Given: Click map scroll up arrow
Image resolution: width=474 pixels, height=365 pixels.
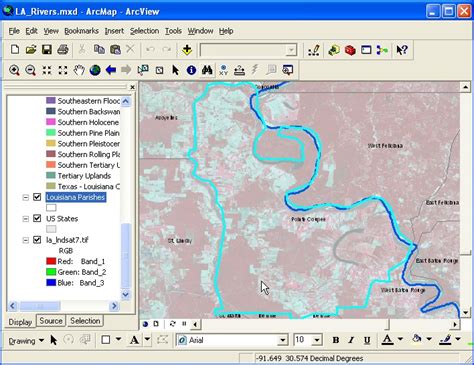Looking at the screenshot, I should pos(465,87).
